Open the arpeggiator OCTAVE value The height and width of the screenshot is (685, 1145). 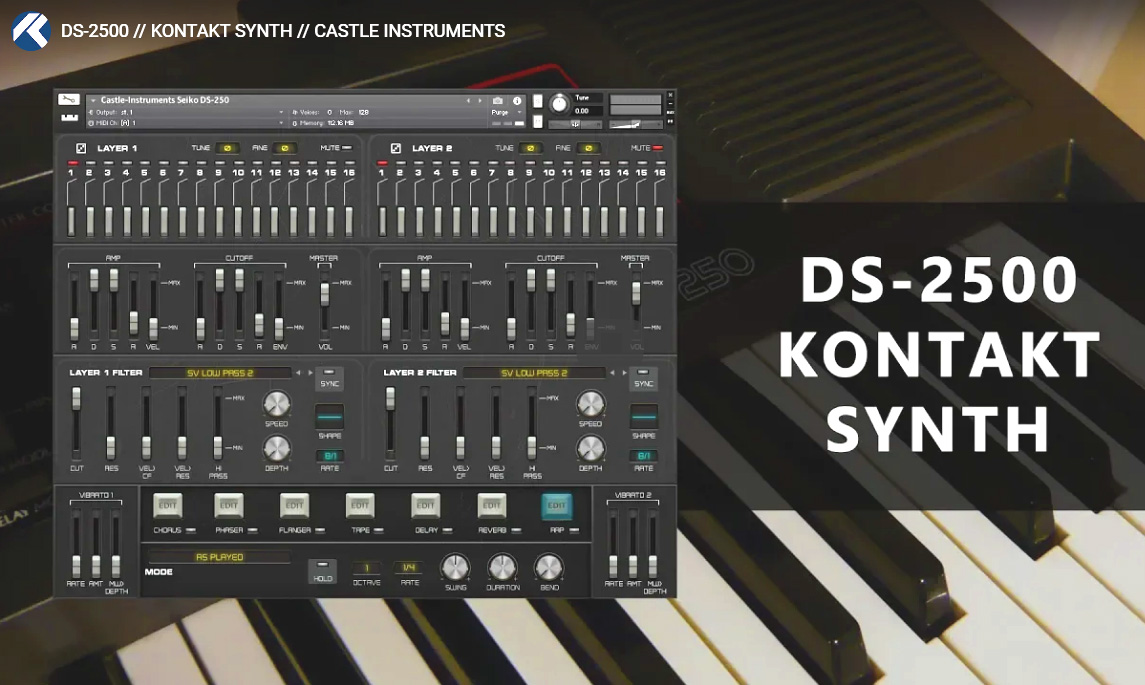point(367,568)
